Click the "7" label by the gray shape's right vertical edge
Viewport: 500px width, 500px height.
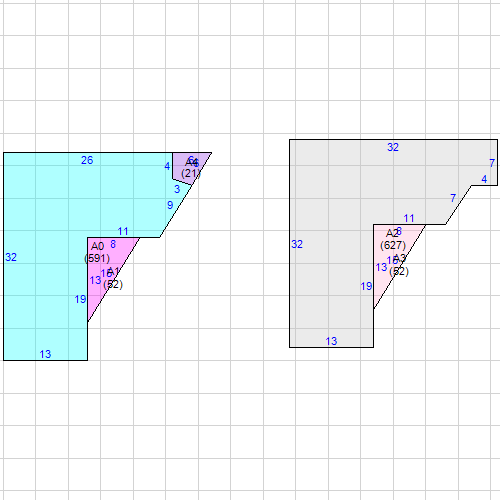pyautogui.click(x=492, y=163)
